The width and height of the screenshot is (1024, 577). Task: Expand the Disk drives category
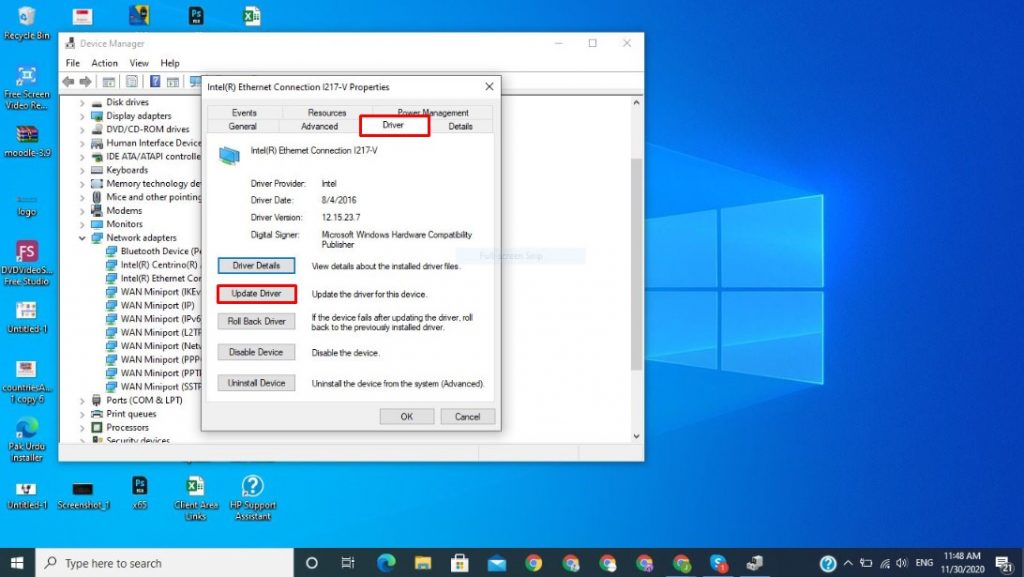(83, 102)
